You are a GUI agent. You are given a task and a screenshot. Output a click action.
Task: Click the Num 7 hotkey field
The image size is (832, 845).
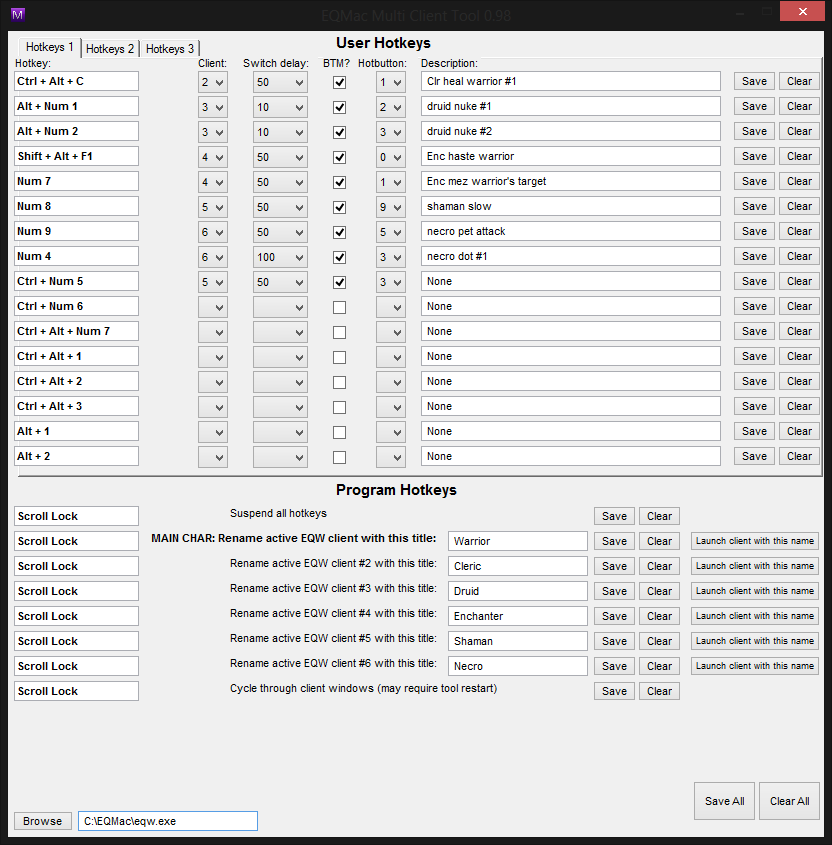click(76, 181)
